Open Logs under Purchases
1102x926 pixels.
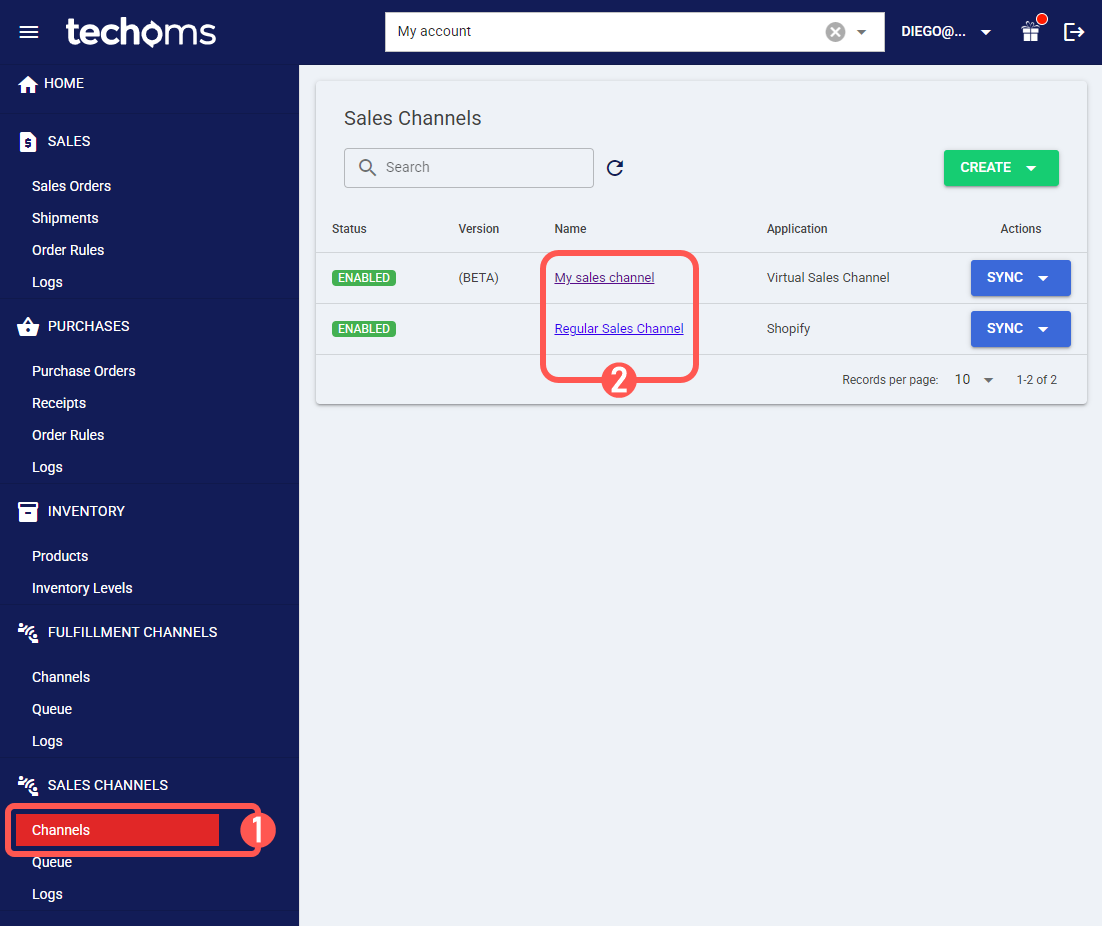[x=47, y=467]
